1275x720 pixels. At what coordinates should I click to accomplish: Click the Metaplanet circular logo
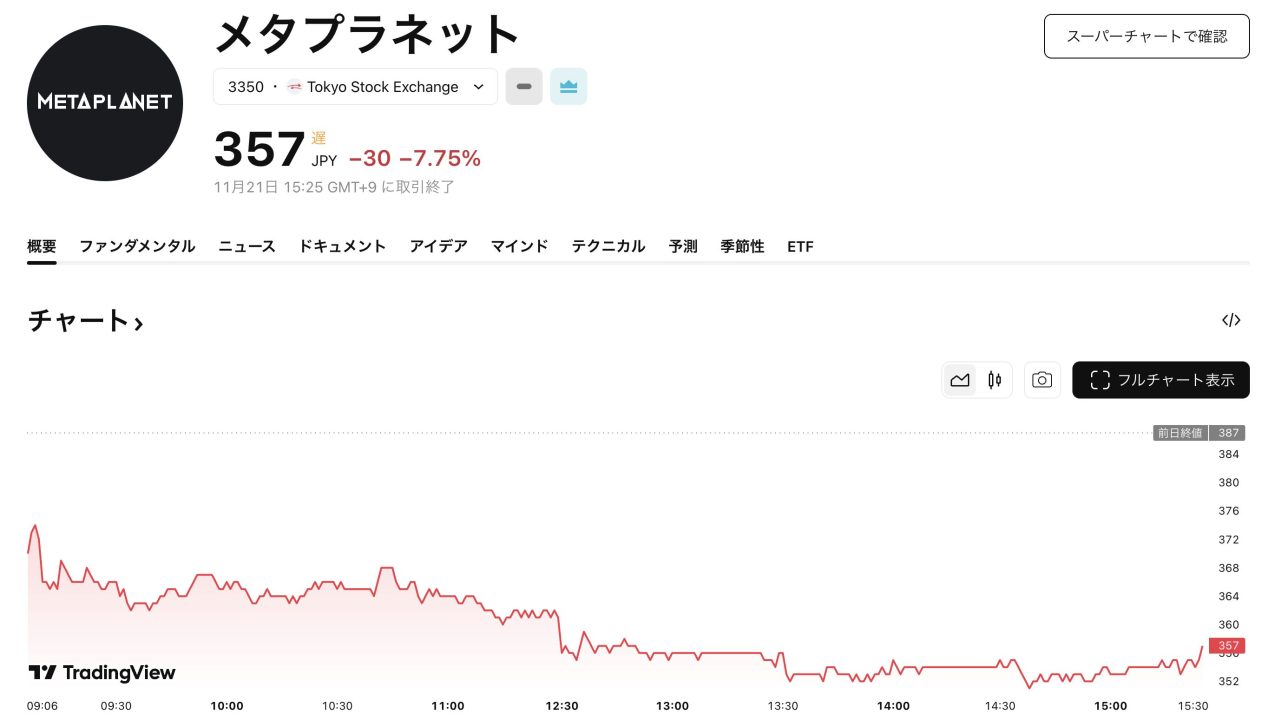[105, 103]
